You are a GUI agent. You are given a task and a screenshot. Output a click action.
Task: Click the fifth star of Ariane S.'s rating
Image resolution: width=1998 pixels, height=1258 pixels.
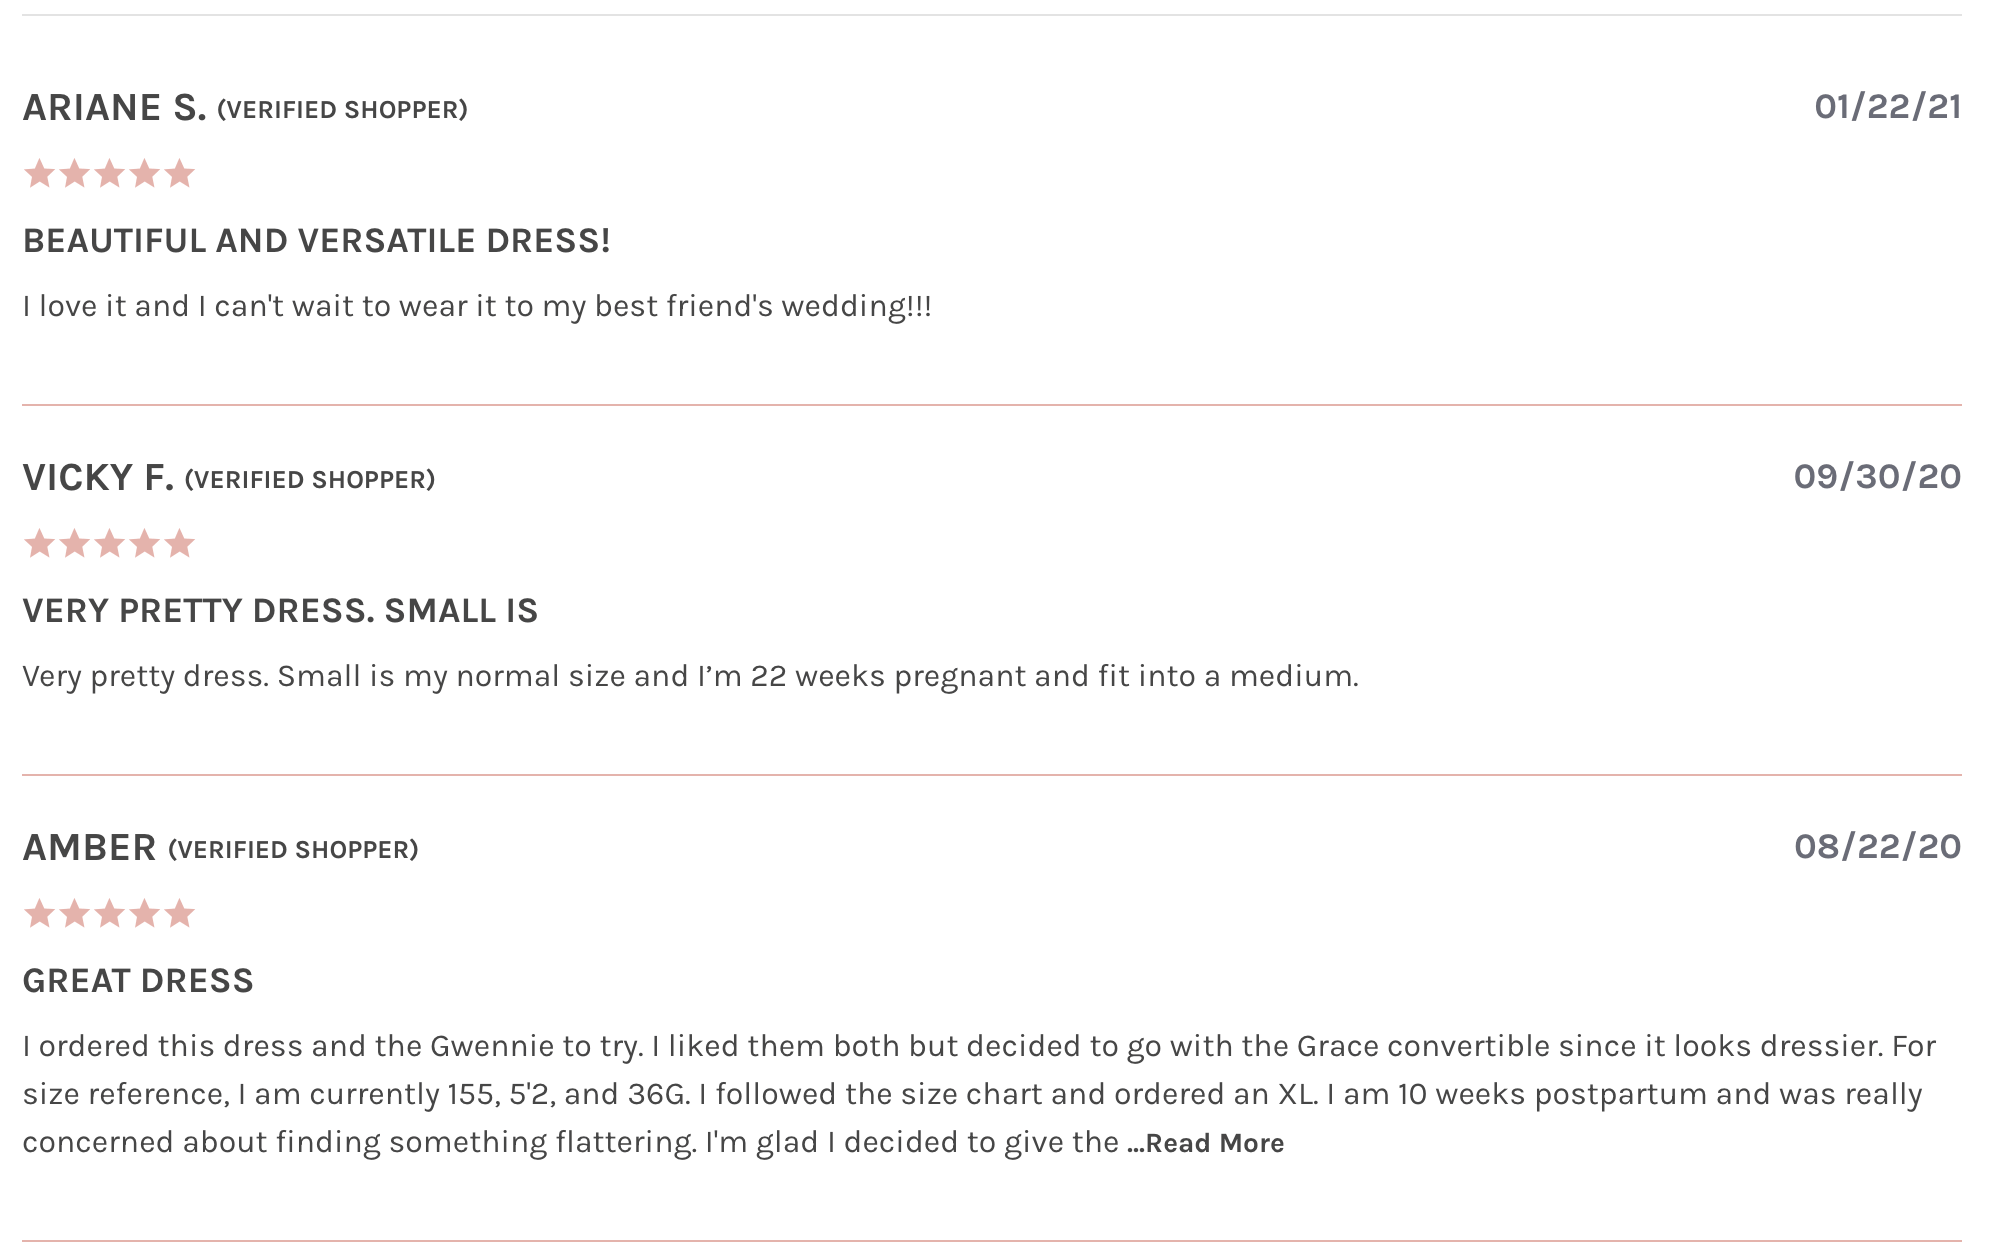(x=180, y=174)
